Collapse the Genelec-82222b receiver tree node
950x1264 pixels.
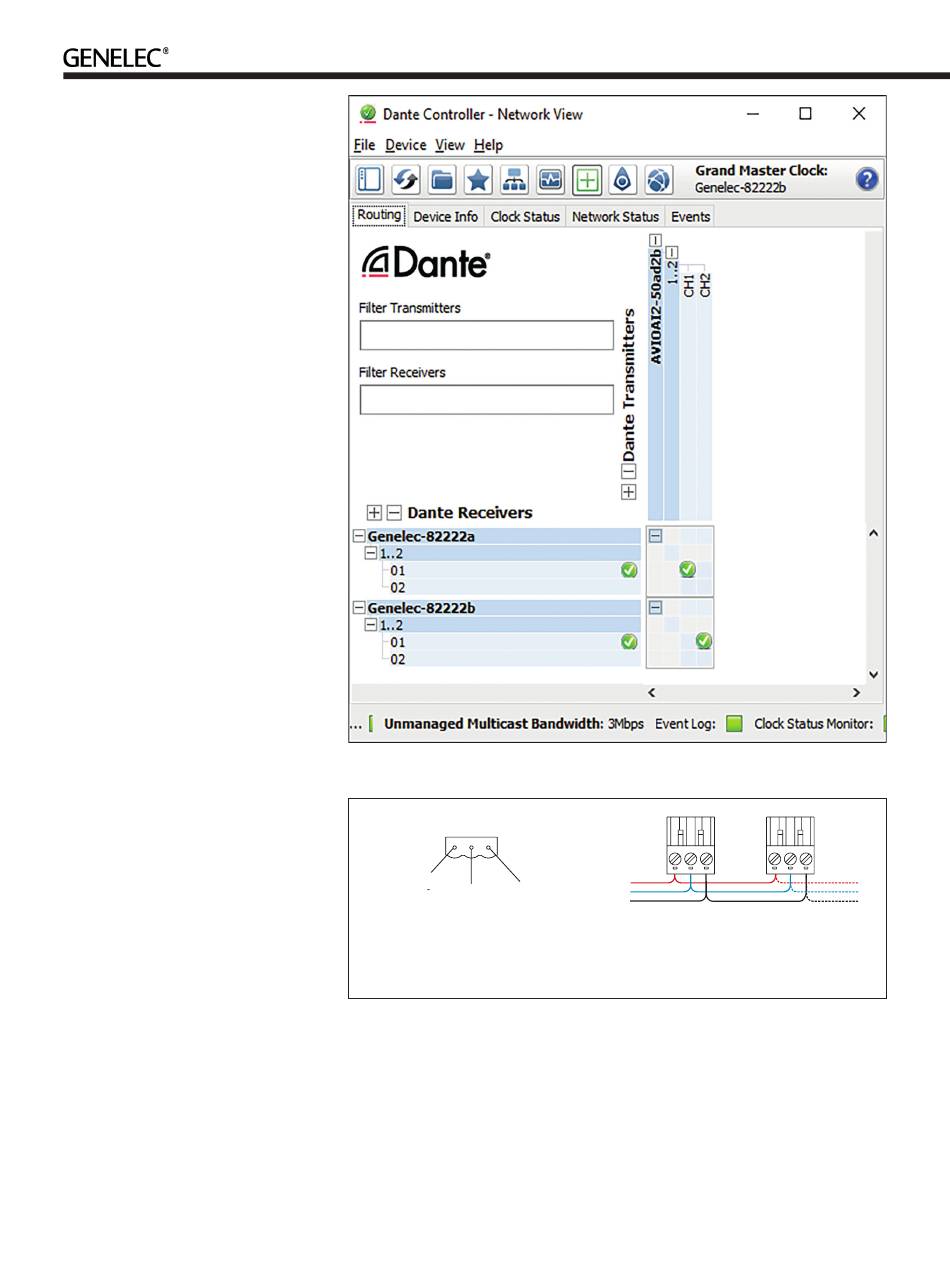359,608
